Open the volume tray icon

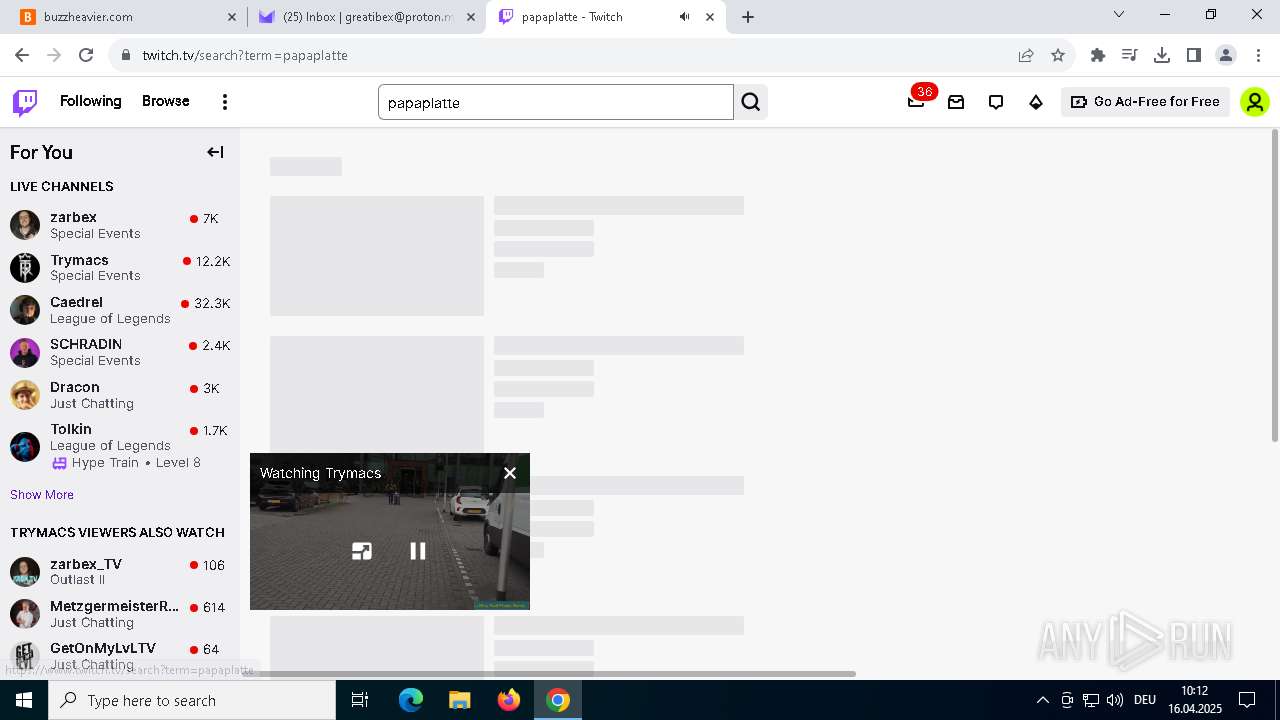1115,700
